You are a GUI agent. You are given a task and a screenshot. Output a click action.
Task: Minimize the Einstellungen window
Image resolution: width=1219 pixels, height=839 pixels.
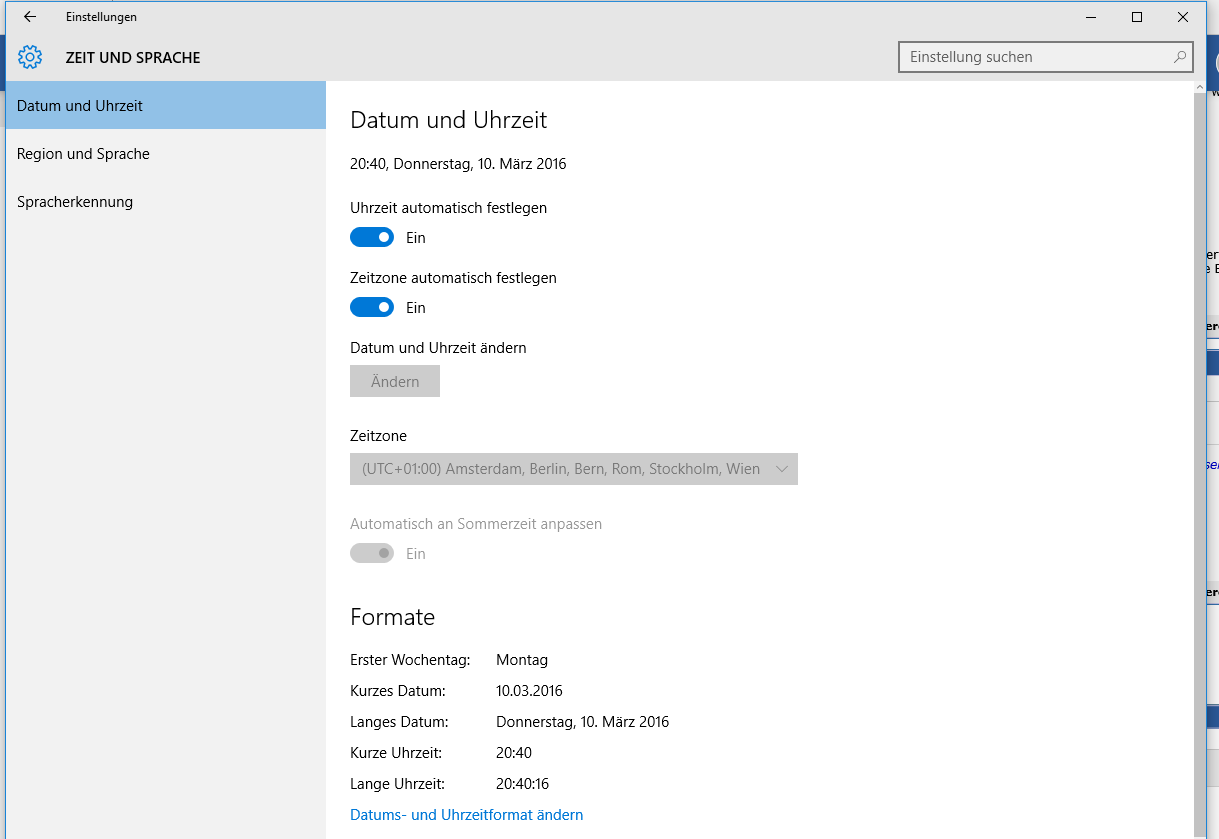pos(1090,17)
